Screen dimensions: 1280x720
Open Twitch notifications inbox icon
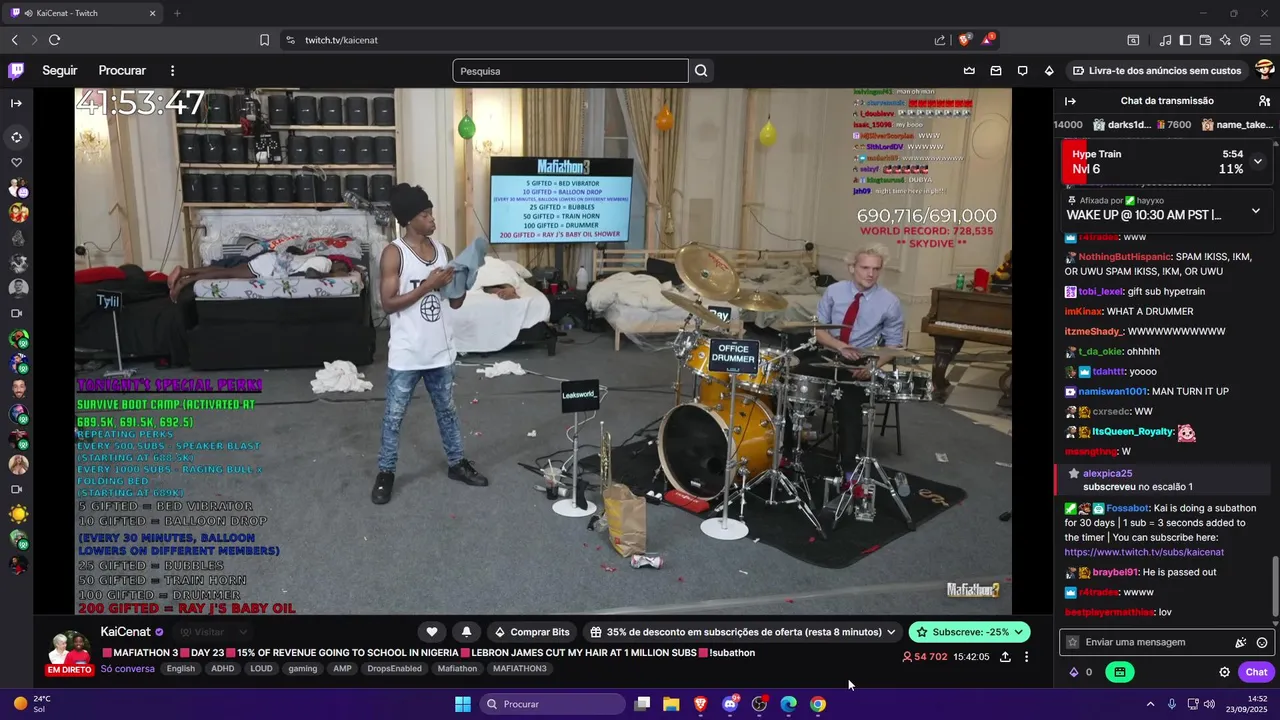[x=996, y=71]
